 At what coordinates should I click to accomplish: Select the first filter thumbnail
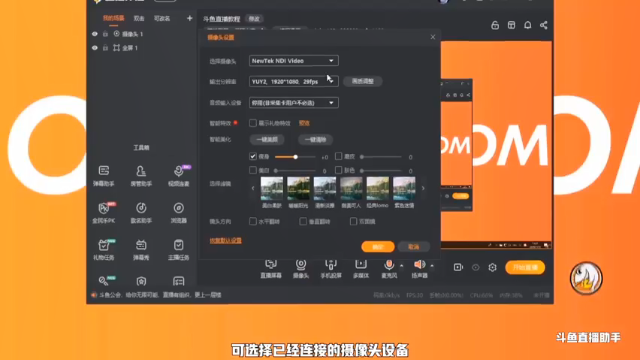pos(272,189)
